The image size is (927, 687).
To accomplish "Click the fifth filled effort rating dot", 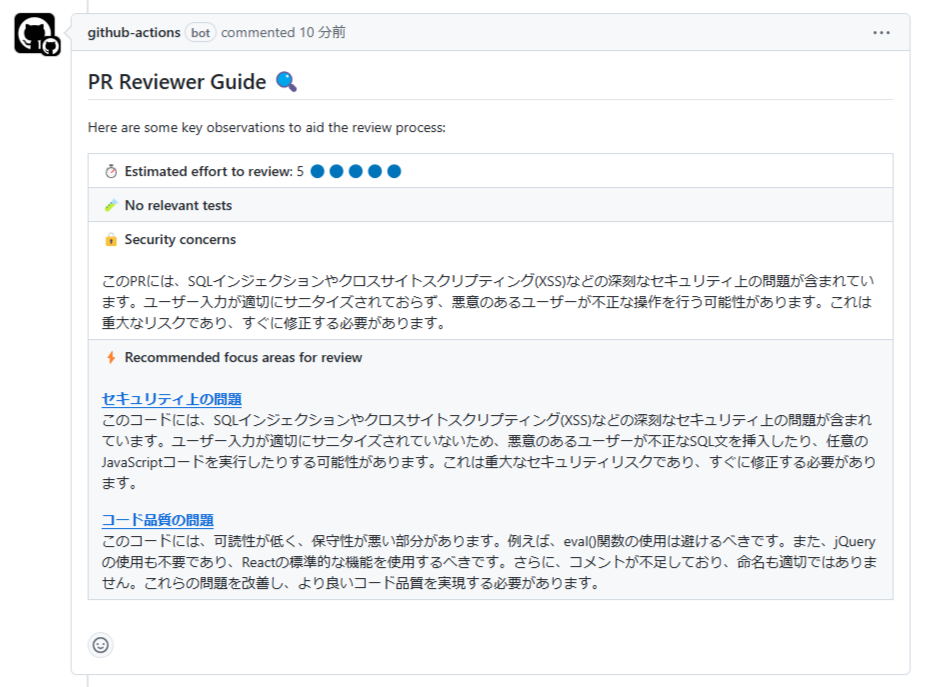I will click(x=395, y=170).
